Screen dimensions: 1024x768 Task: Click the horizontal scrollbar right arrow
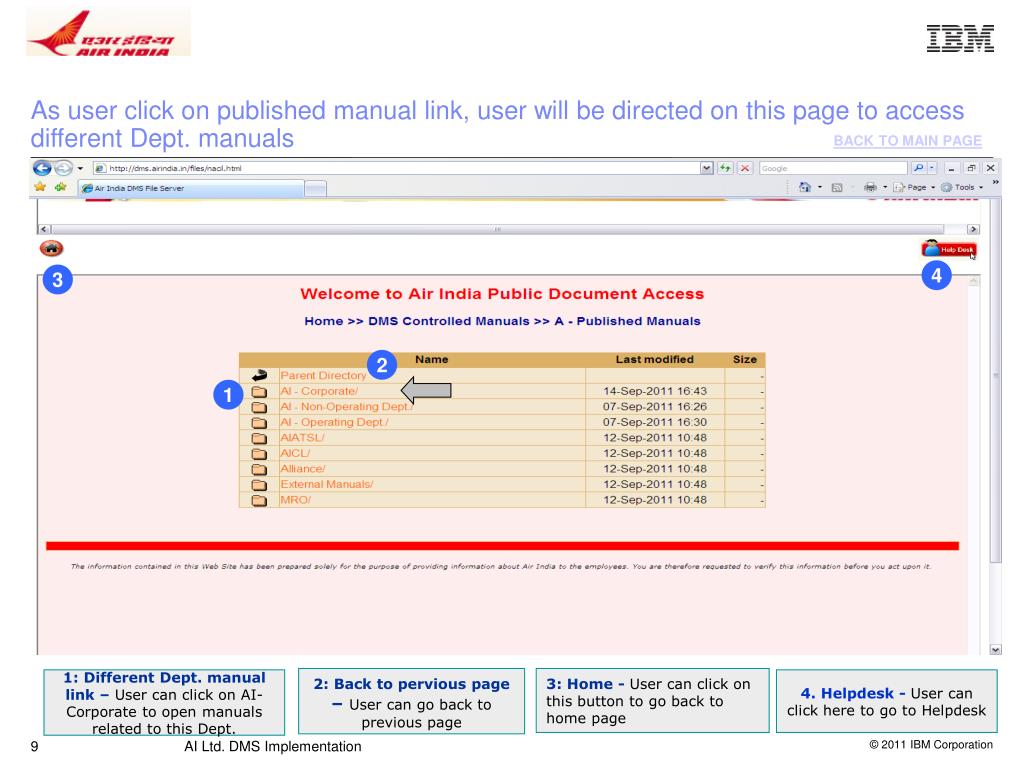point(973,229)
